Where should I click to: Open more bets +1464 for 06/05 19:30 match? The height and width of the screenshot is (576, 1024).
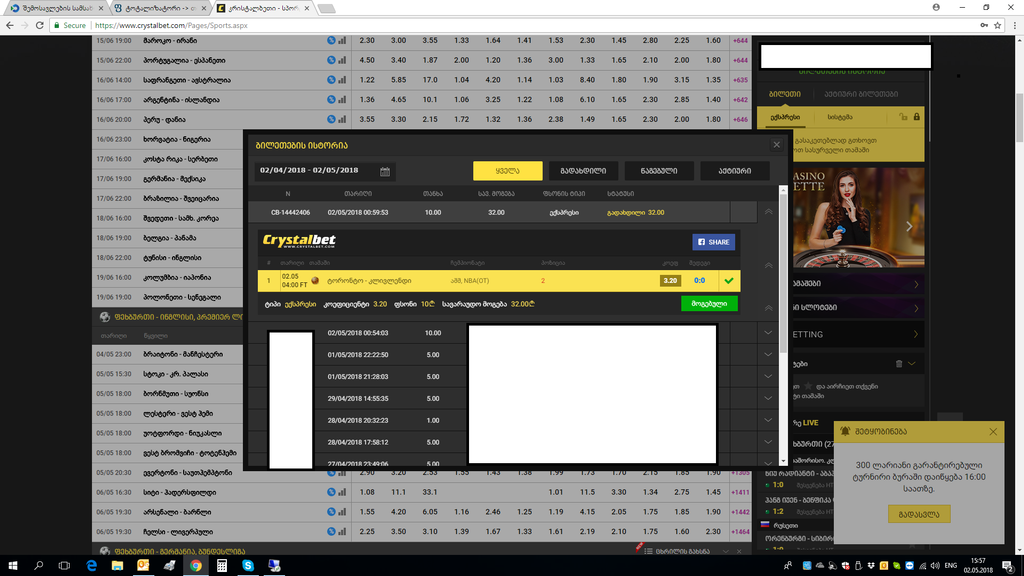click(741, 532)
